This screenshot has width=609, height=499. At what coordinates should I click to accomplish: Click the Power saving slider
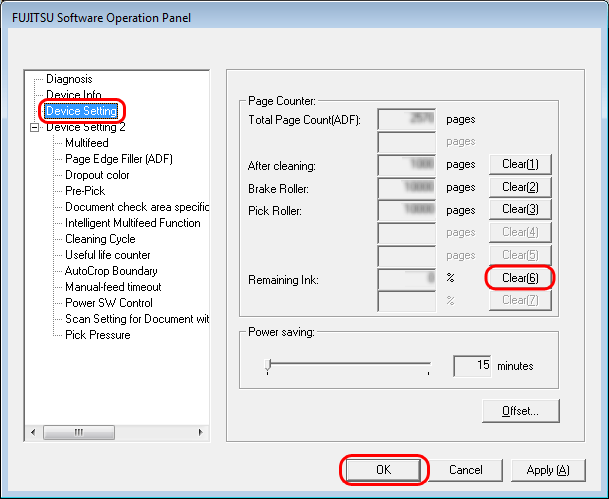tap(348, 366)
